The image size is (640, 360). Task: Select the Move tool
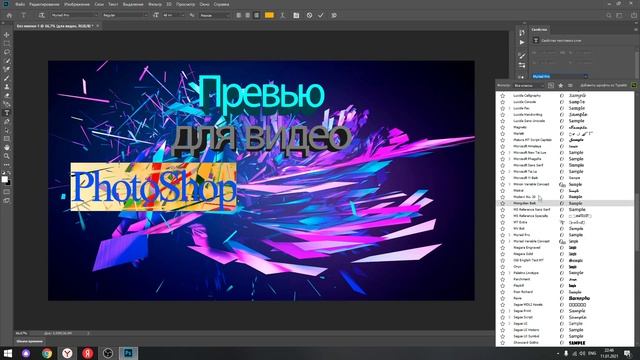coord(7,35)
